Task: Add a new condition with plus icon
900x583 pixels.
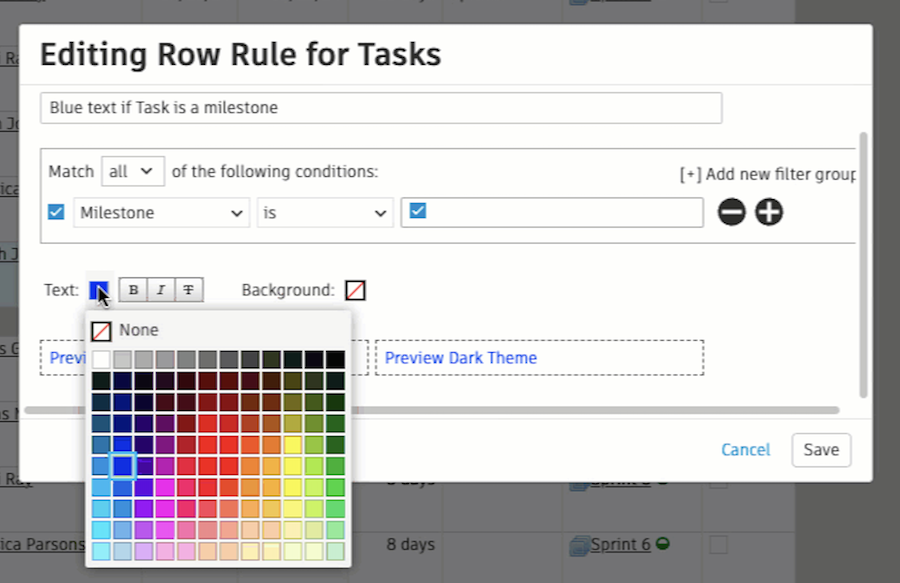Action: click(769, 212)
